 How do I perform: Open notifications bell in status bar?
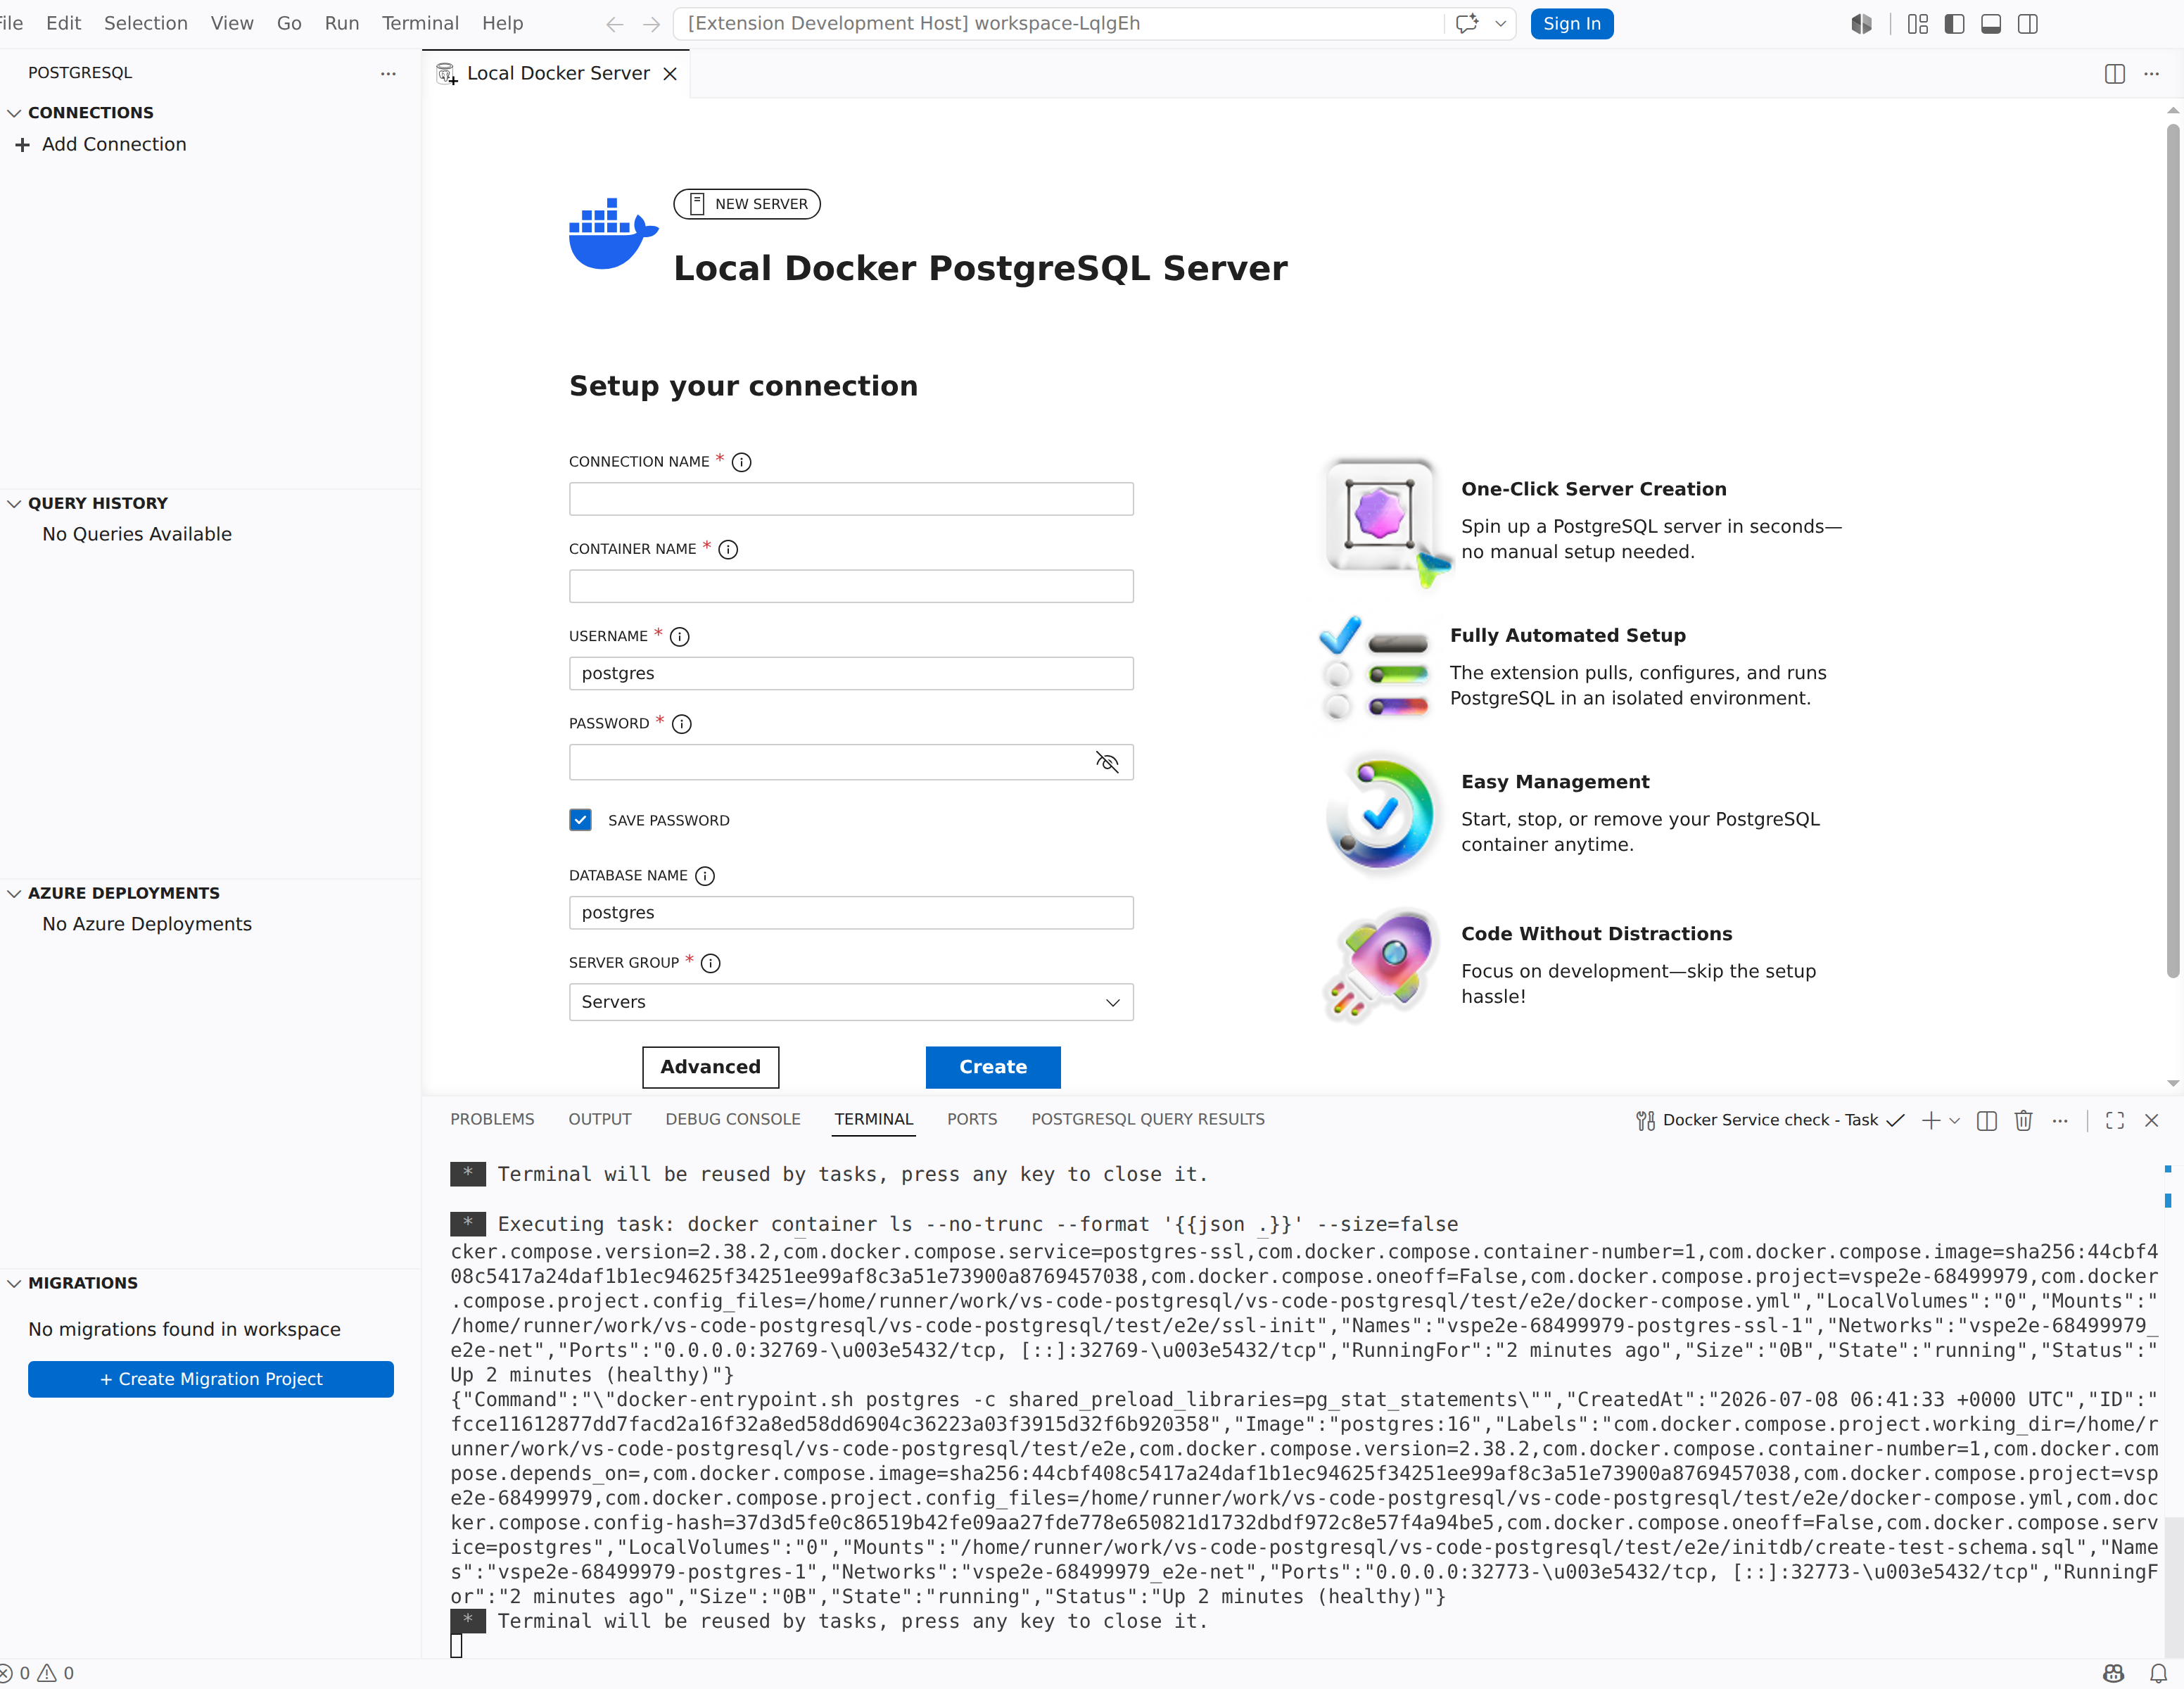coord(2158,1673)
